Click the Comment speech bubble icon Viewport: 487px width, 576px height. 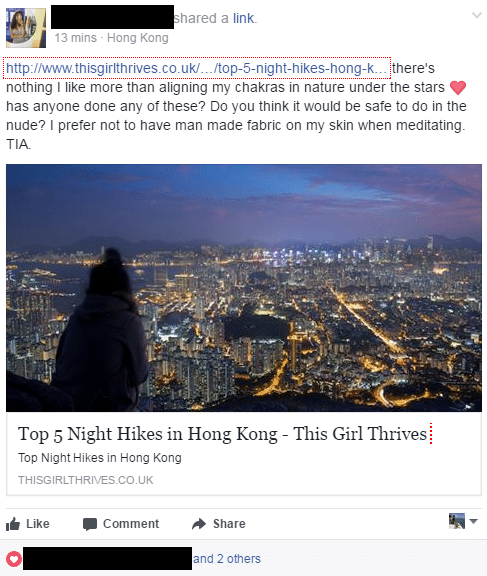pyautogui.click(x=90, y=524)
